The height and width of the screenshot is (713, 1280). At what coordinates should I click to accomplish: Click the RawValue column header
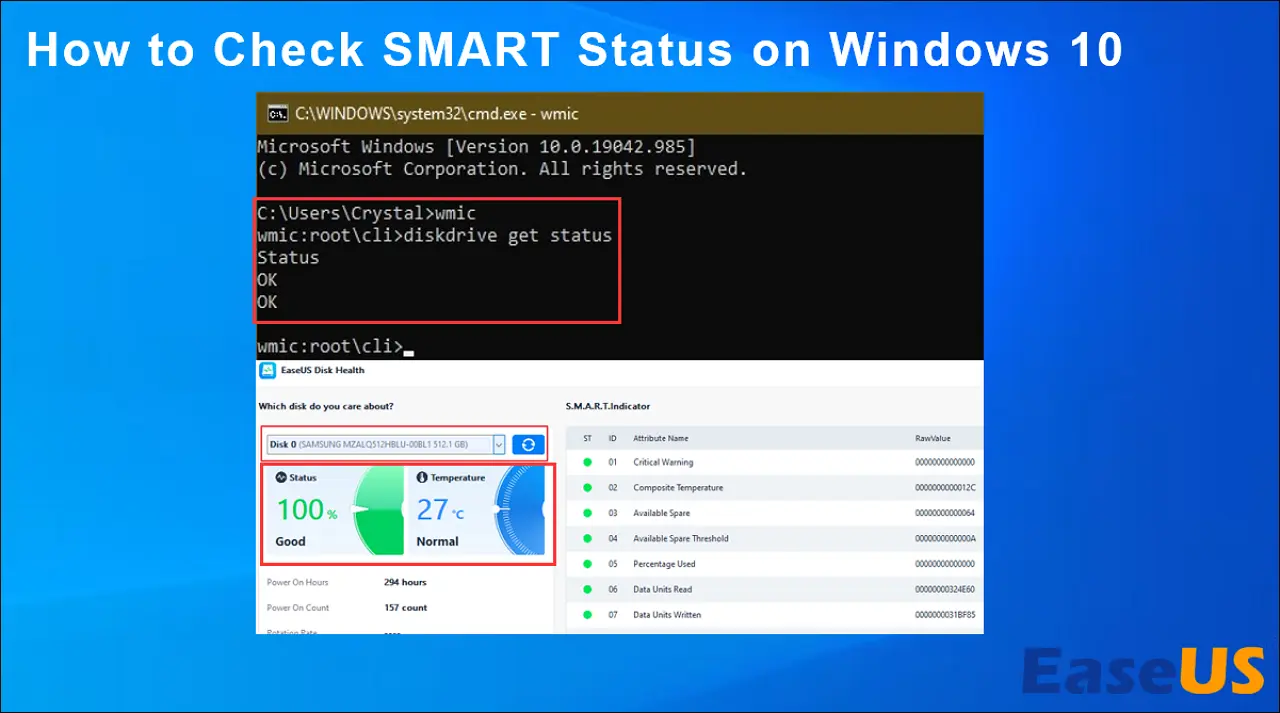pyautogui.click(x=933, y=438)
